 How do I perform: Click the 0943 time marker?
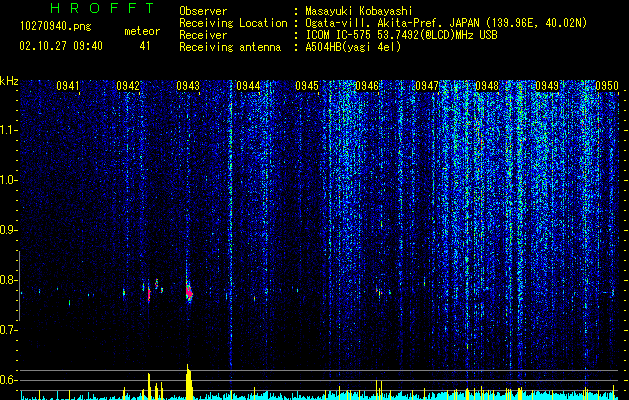[x=188, y=85]
